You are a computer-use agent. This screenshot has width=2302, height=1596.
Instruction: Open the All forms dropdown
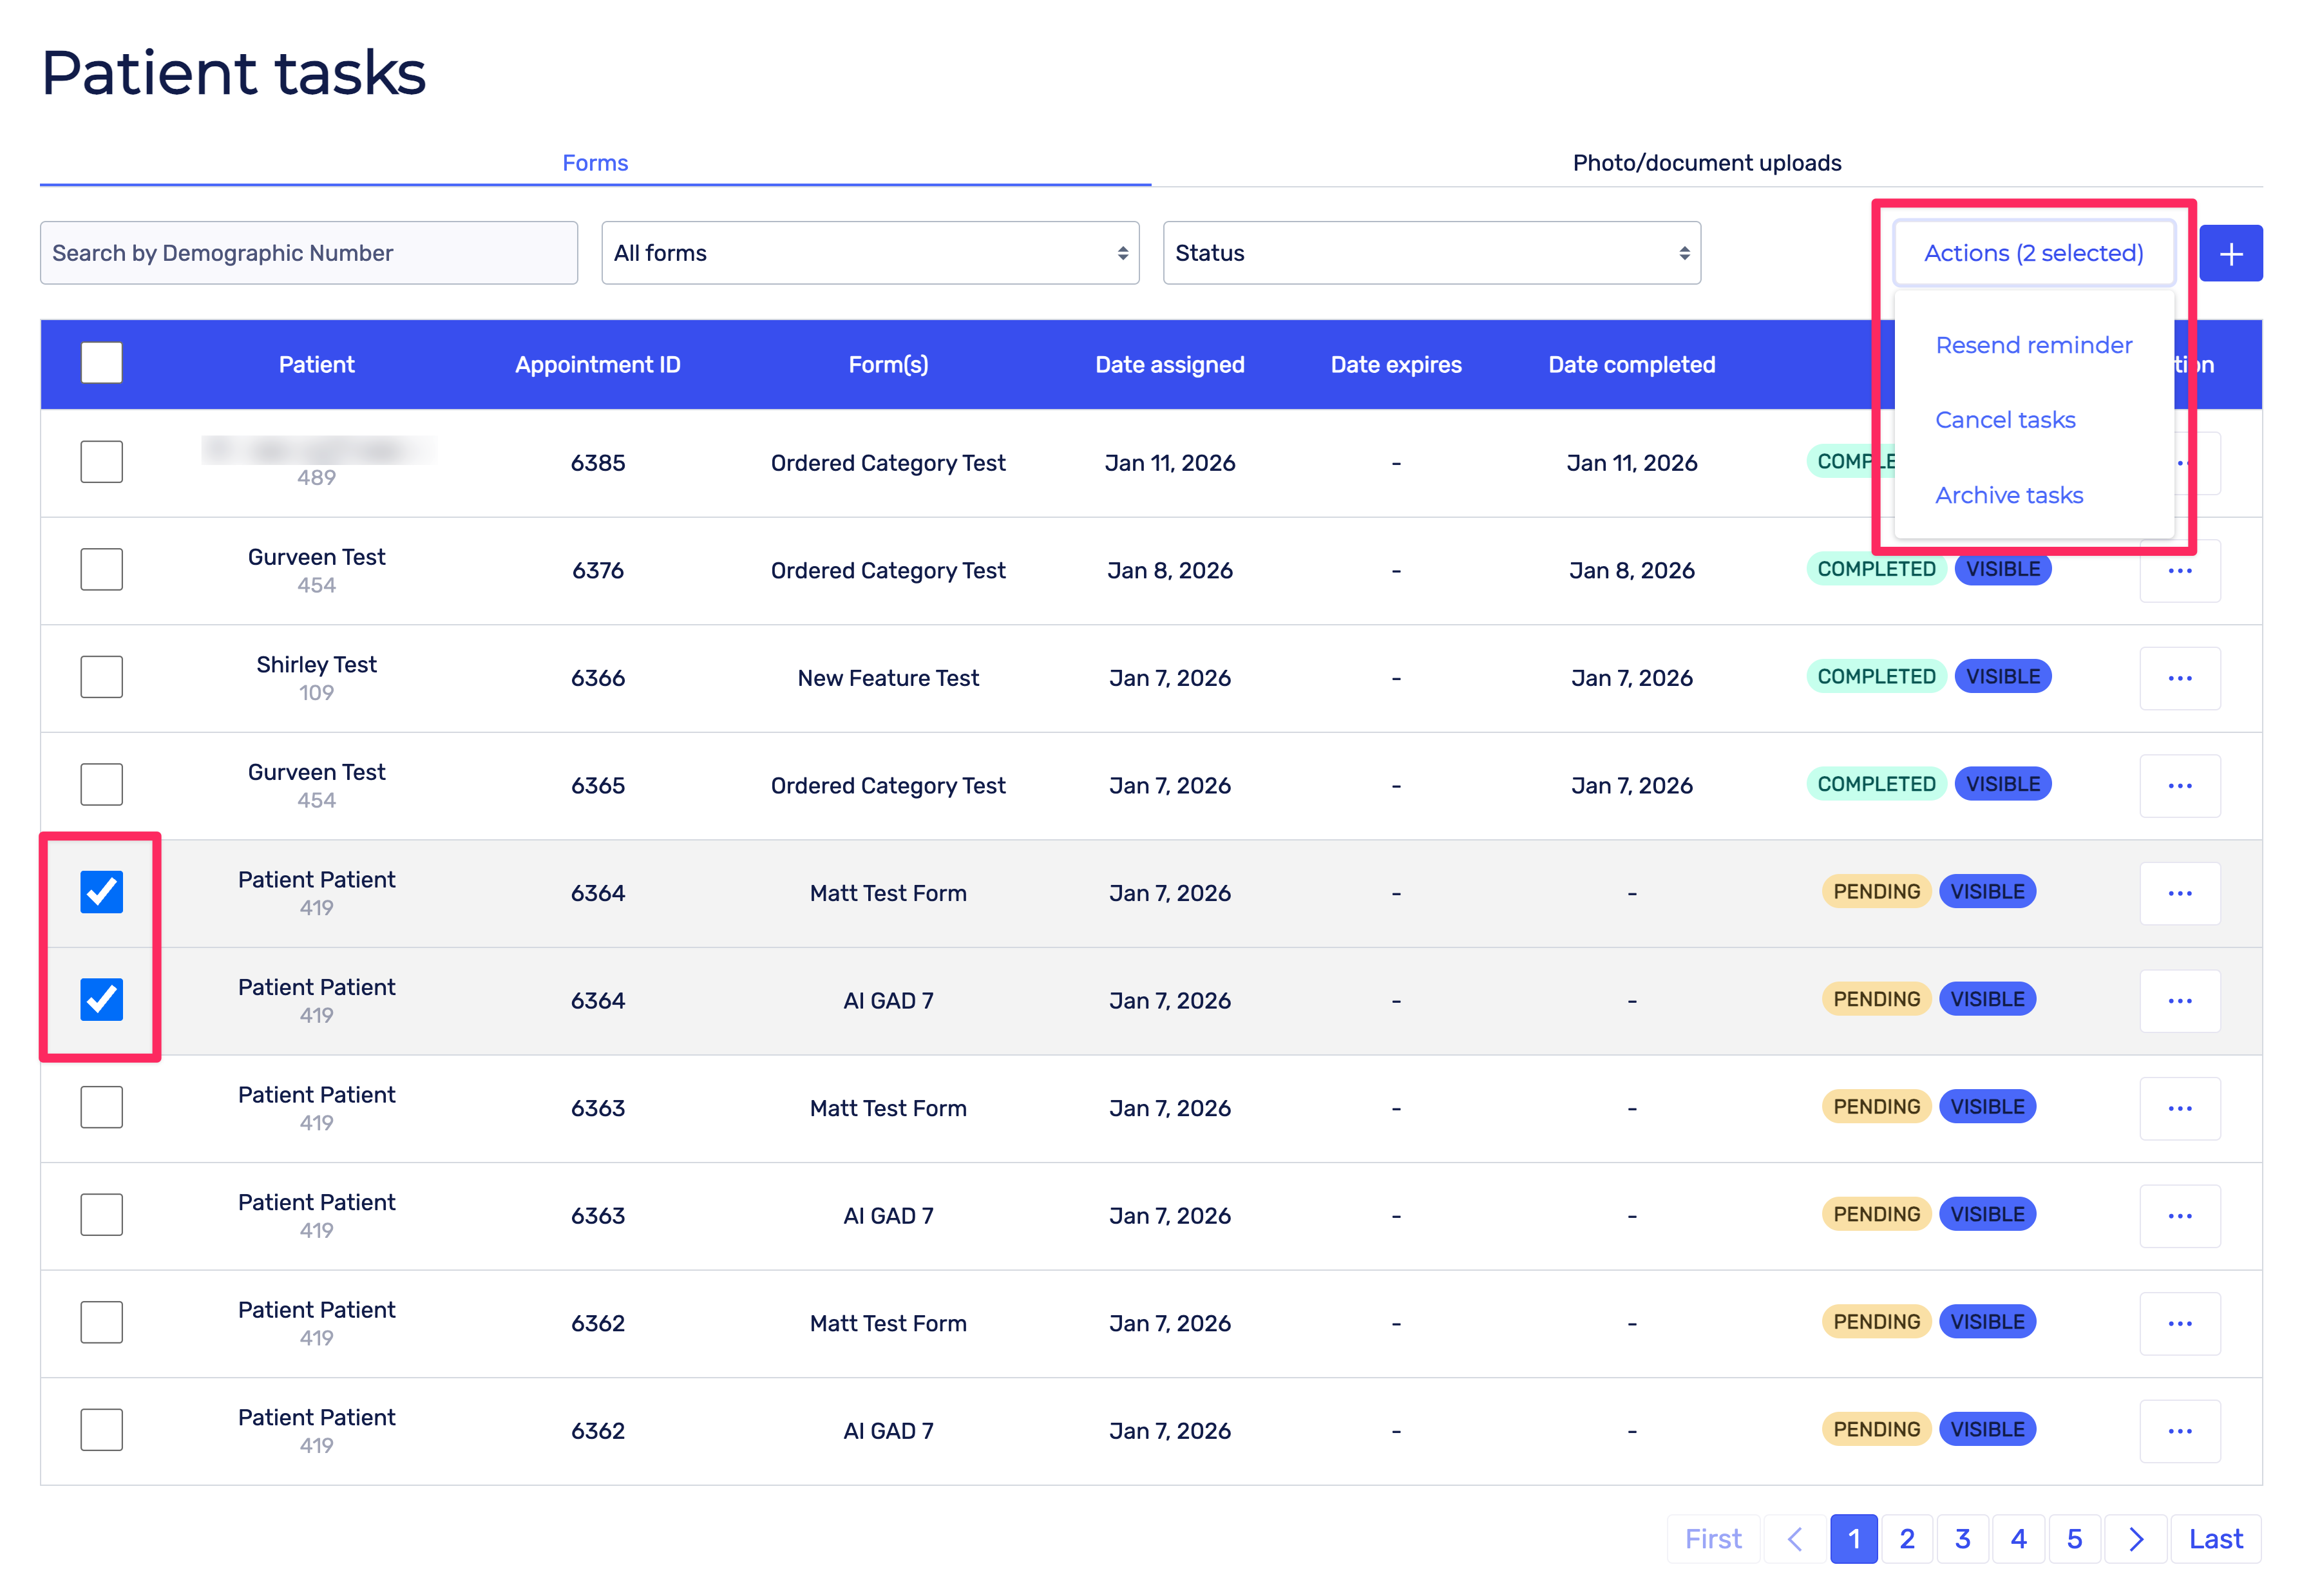point(869,253)
